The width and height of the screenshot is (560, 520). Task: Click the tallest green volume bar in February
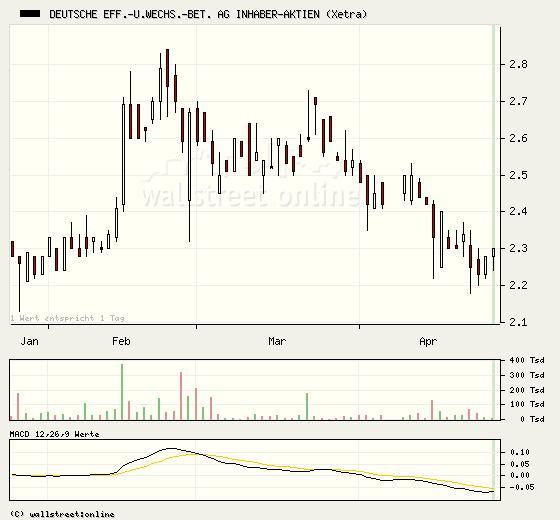(122, 392)
